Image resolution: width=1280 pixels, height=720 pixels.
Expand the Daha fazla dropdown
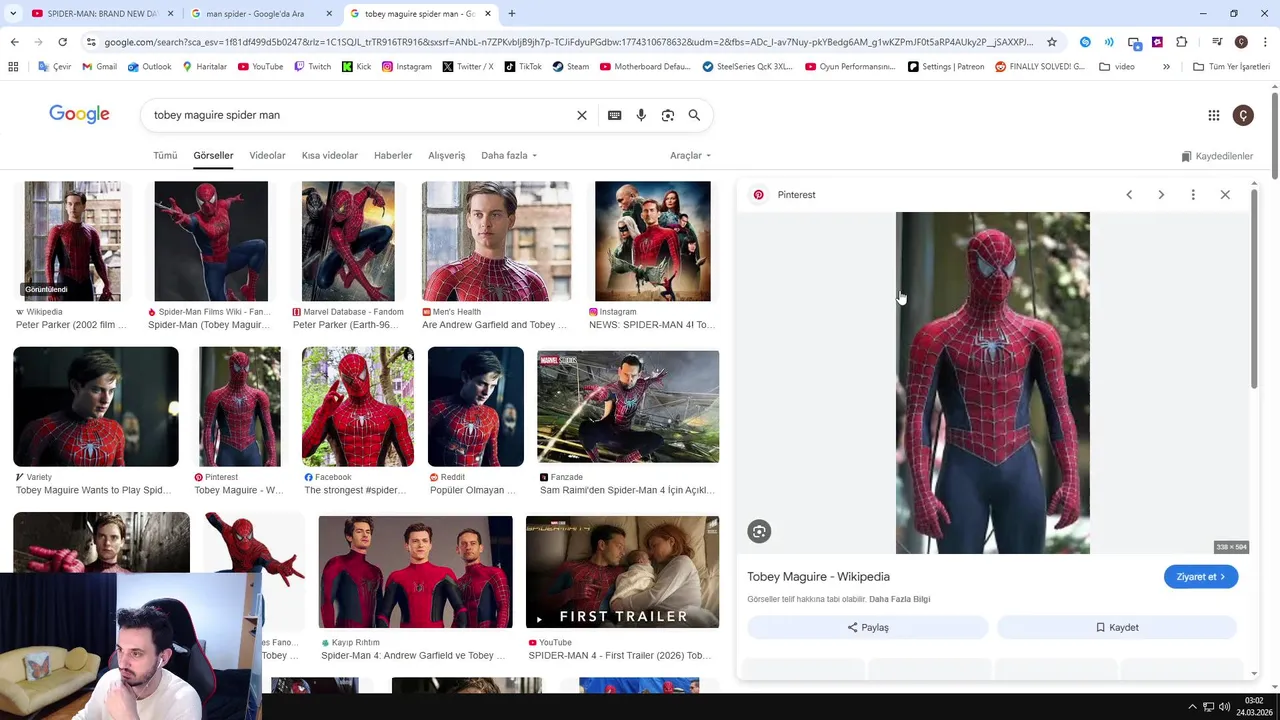tap(509, 156)
